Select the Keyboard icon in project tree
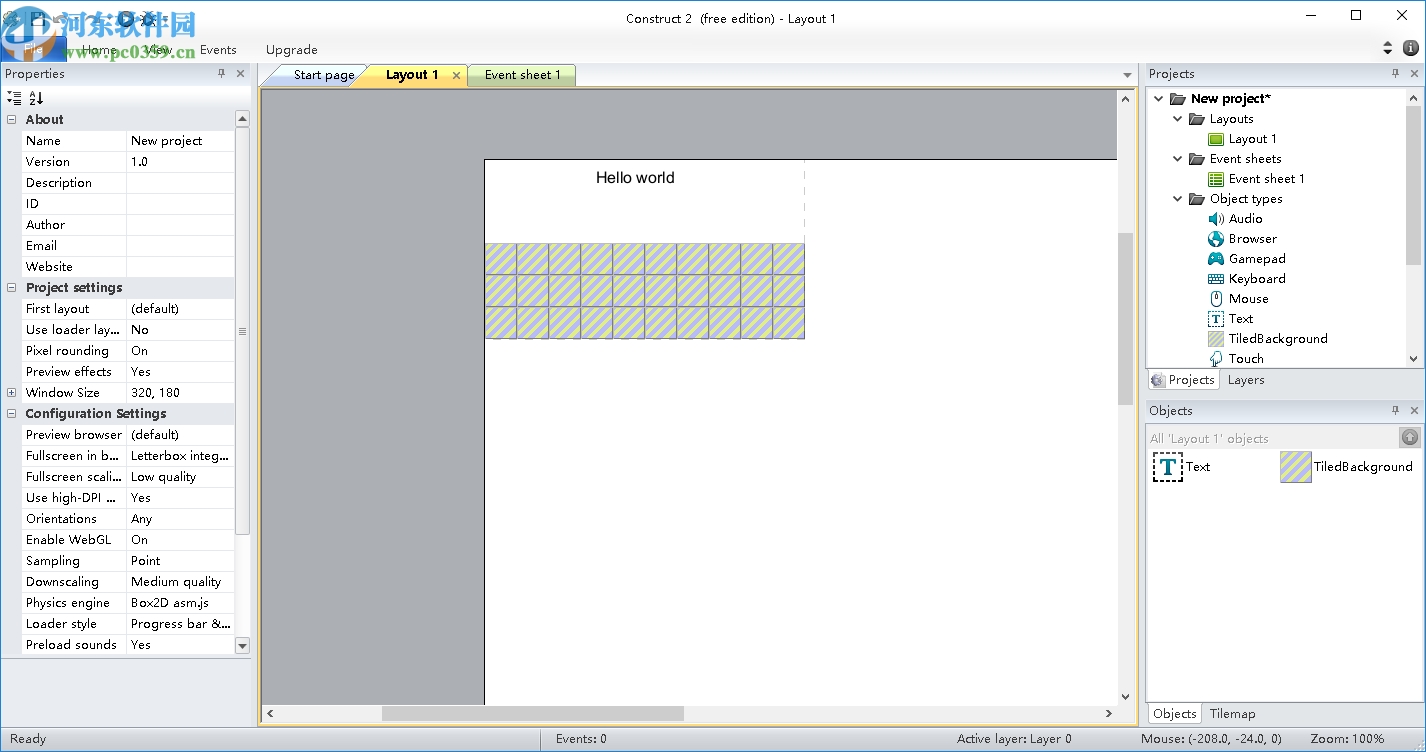Viewport: 1426px width, 752px height. (1216, 279)
